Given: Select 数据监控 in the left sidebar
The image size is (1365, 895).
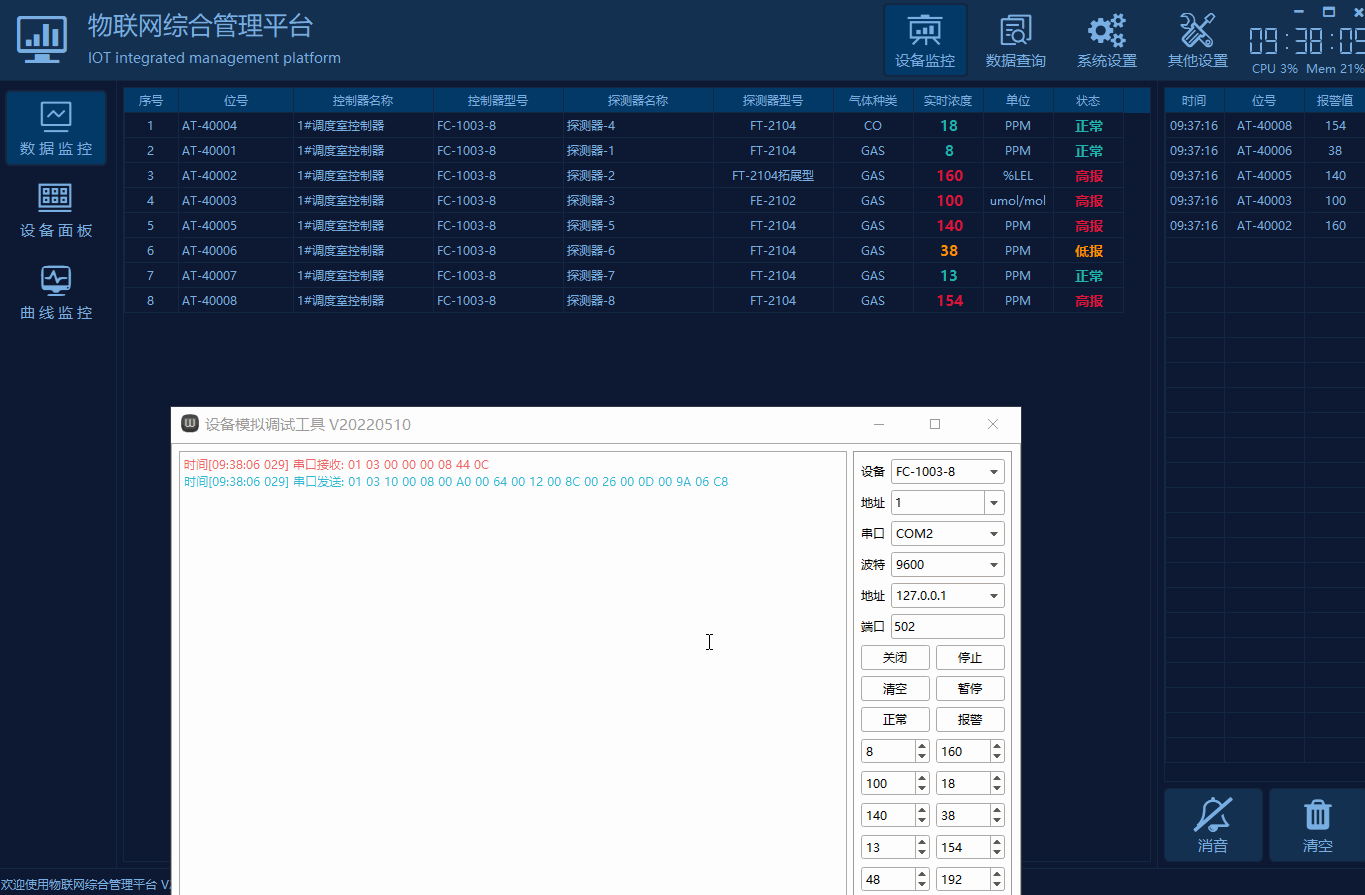Looking at the screenshot, I should [x=56, y=128].
